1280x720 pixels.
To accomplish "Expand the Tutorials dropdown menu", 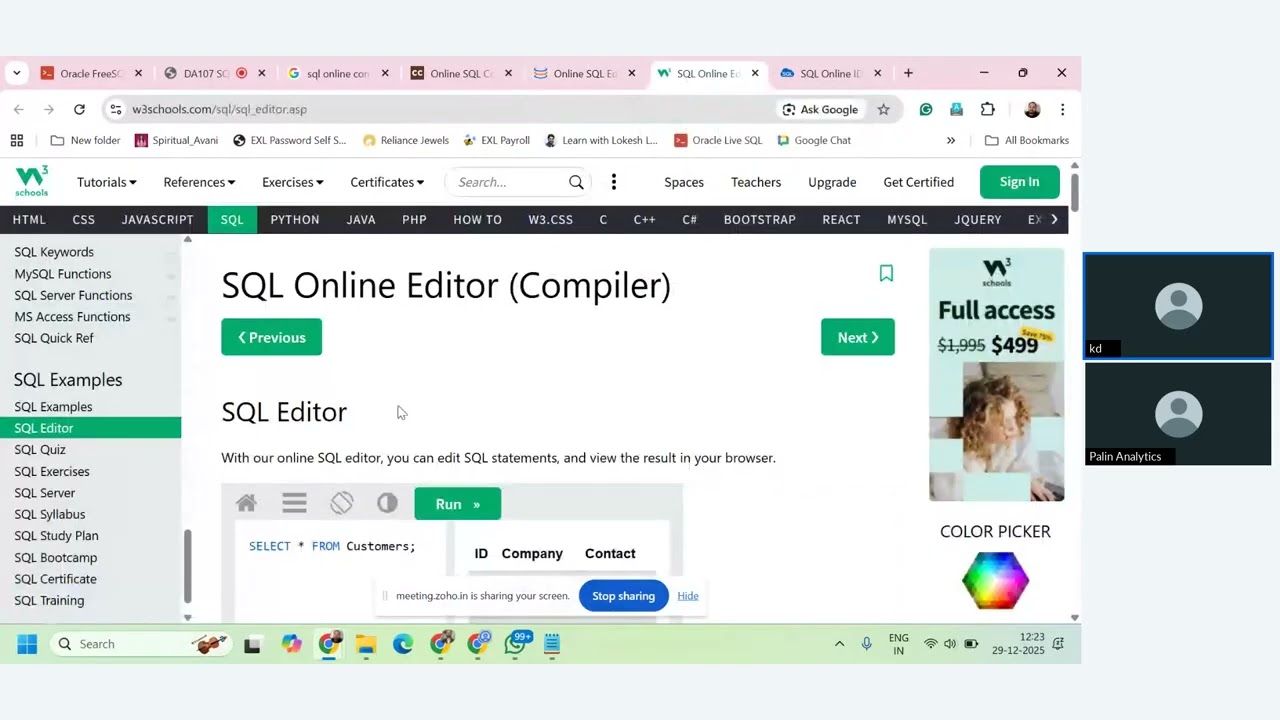I will [x=107, y=182].
